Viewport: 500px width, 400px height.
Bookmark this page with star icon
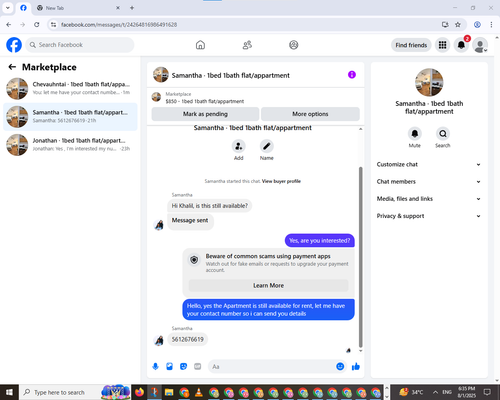(458, 25)
